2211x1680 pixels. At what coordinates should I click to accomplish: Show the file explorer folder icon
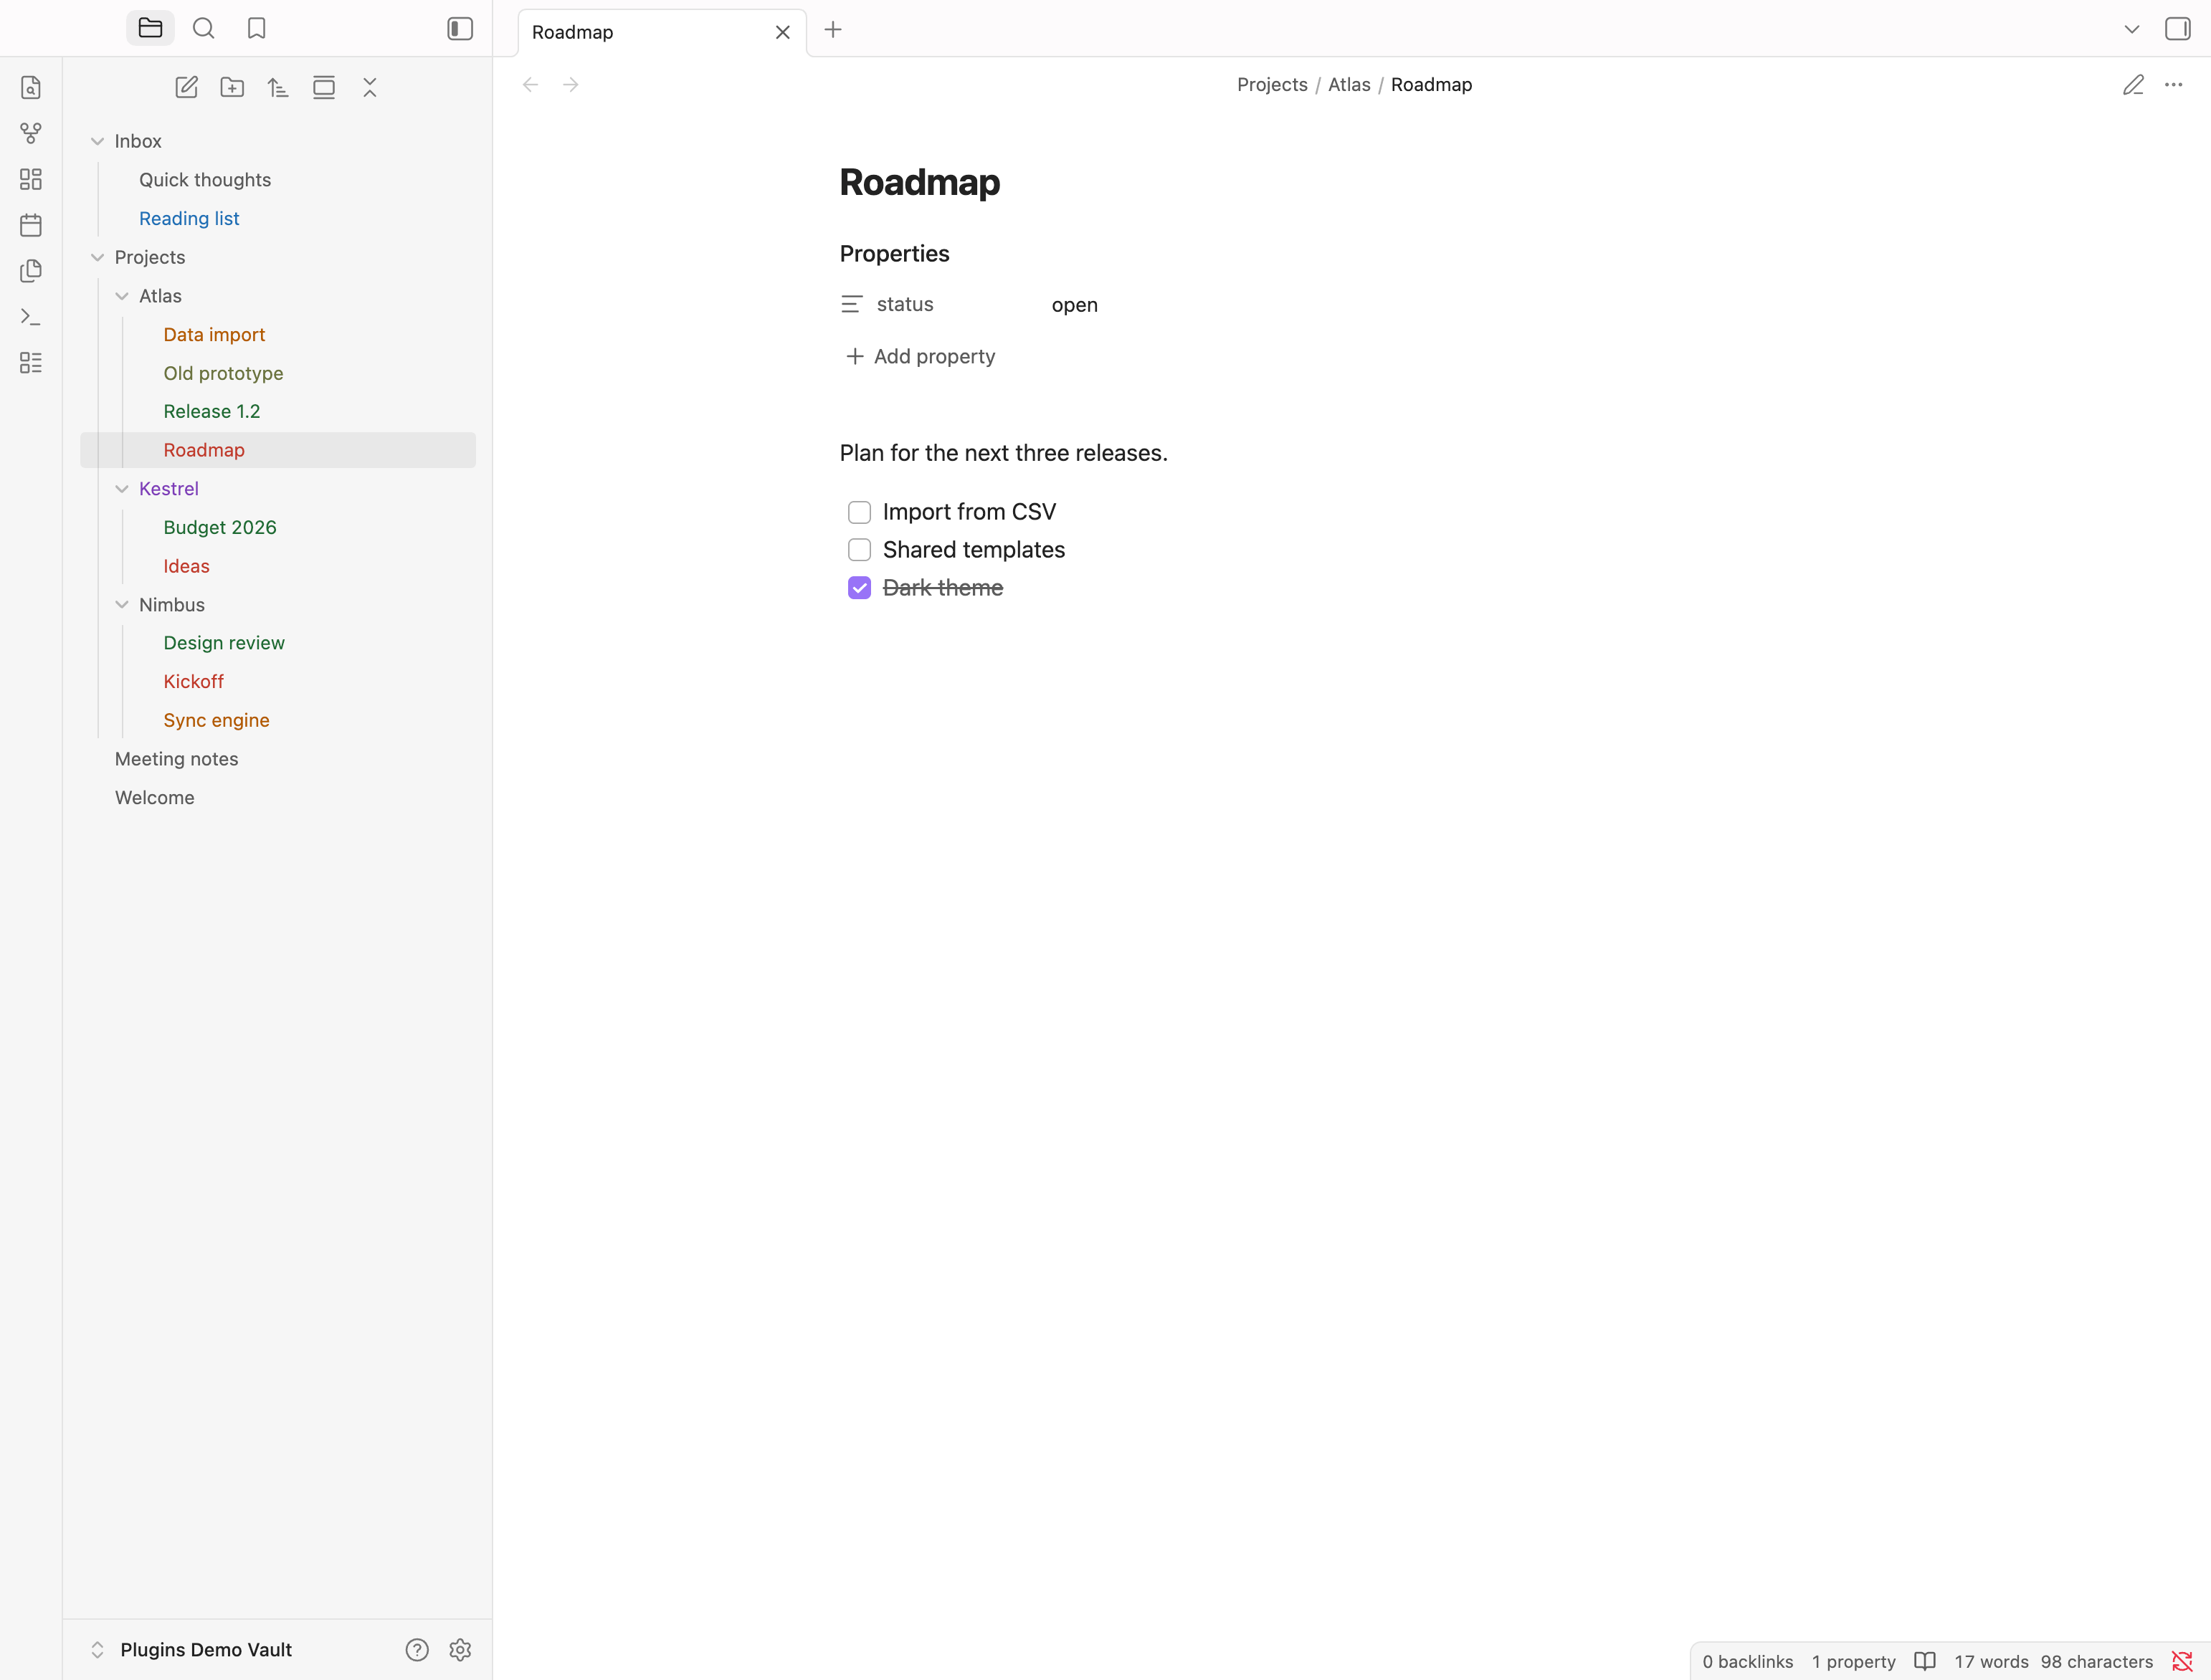pyautogui.click(x=151, y=29)
